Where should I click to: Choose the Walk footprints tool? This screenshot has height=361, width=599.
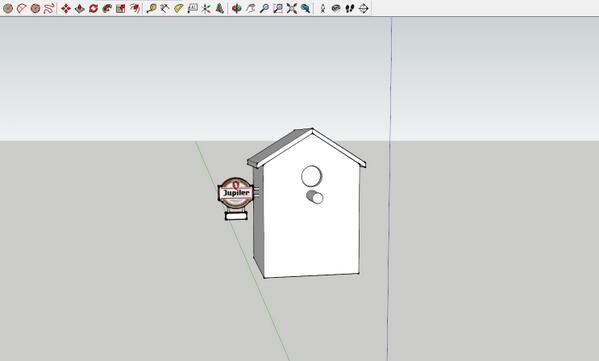click(x=350, y=8)
